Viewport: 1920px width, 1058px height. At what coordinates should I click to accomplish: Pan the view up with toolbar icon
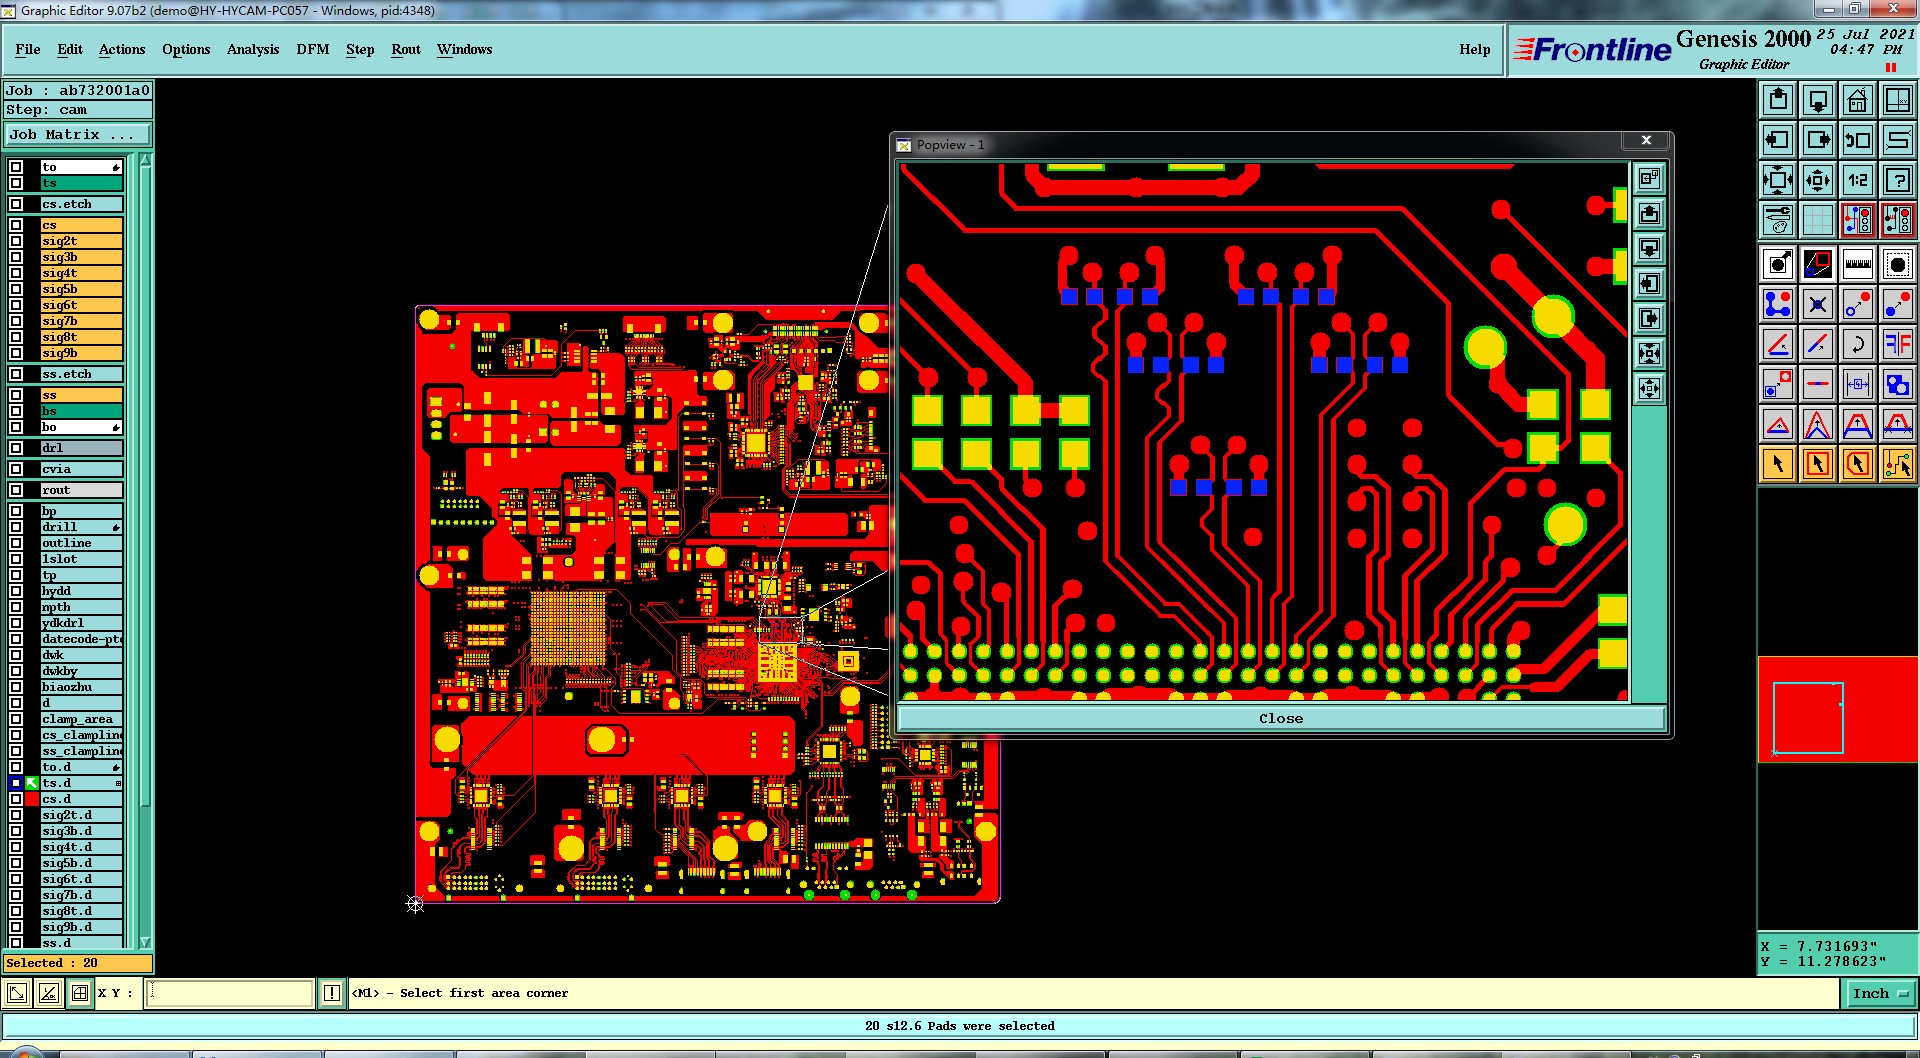pyautogui.click(x=1778, y=100)
